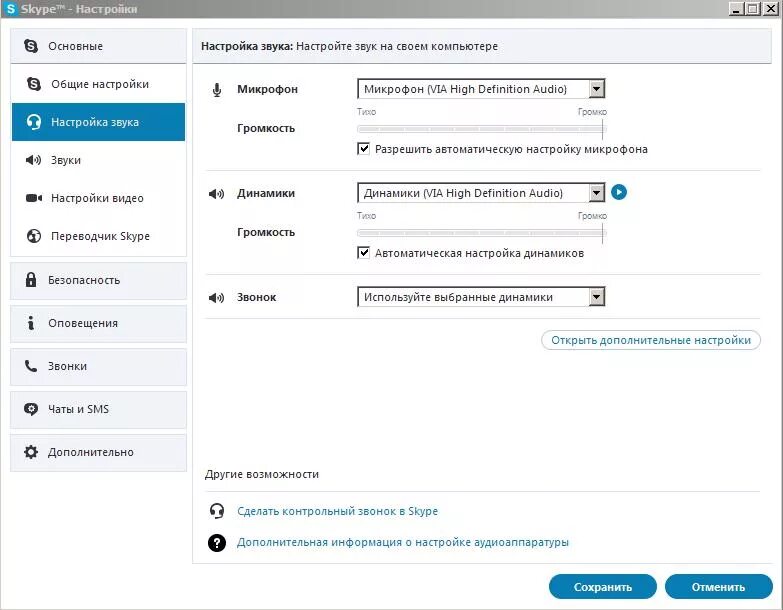
Task: Open the Звуки settings page
Action: (98, 160)
